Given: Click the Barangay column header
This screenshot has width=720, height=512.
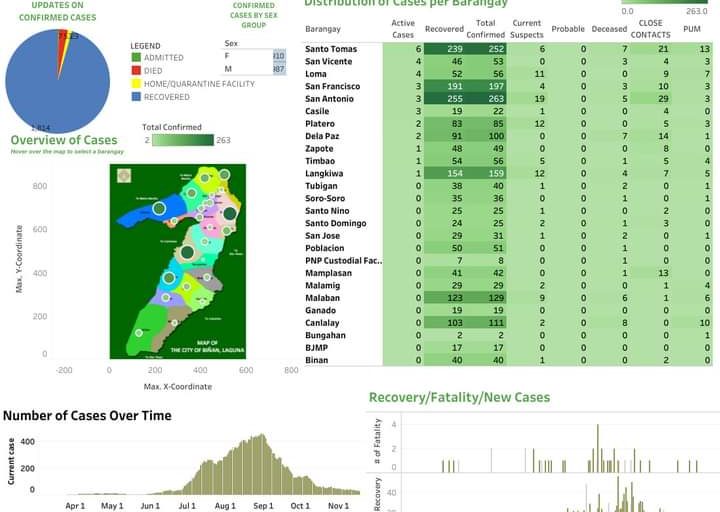Looking at the screenshot, I should (323, 29).
